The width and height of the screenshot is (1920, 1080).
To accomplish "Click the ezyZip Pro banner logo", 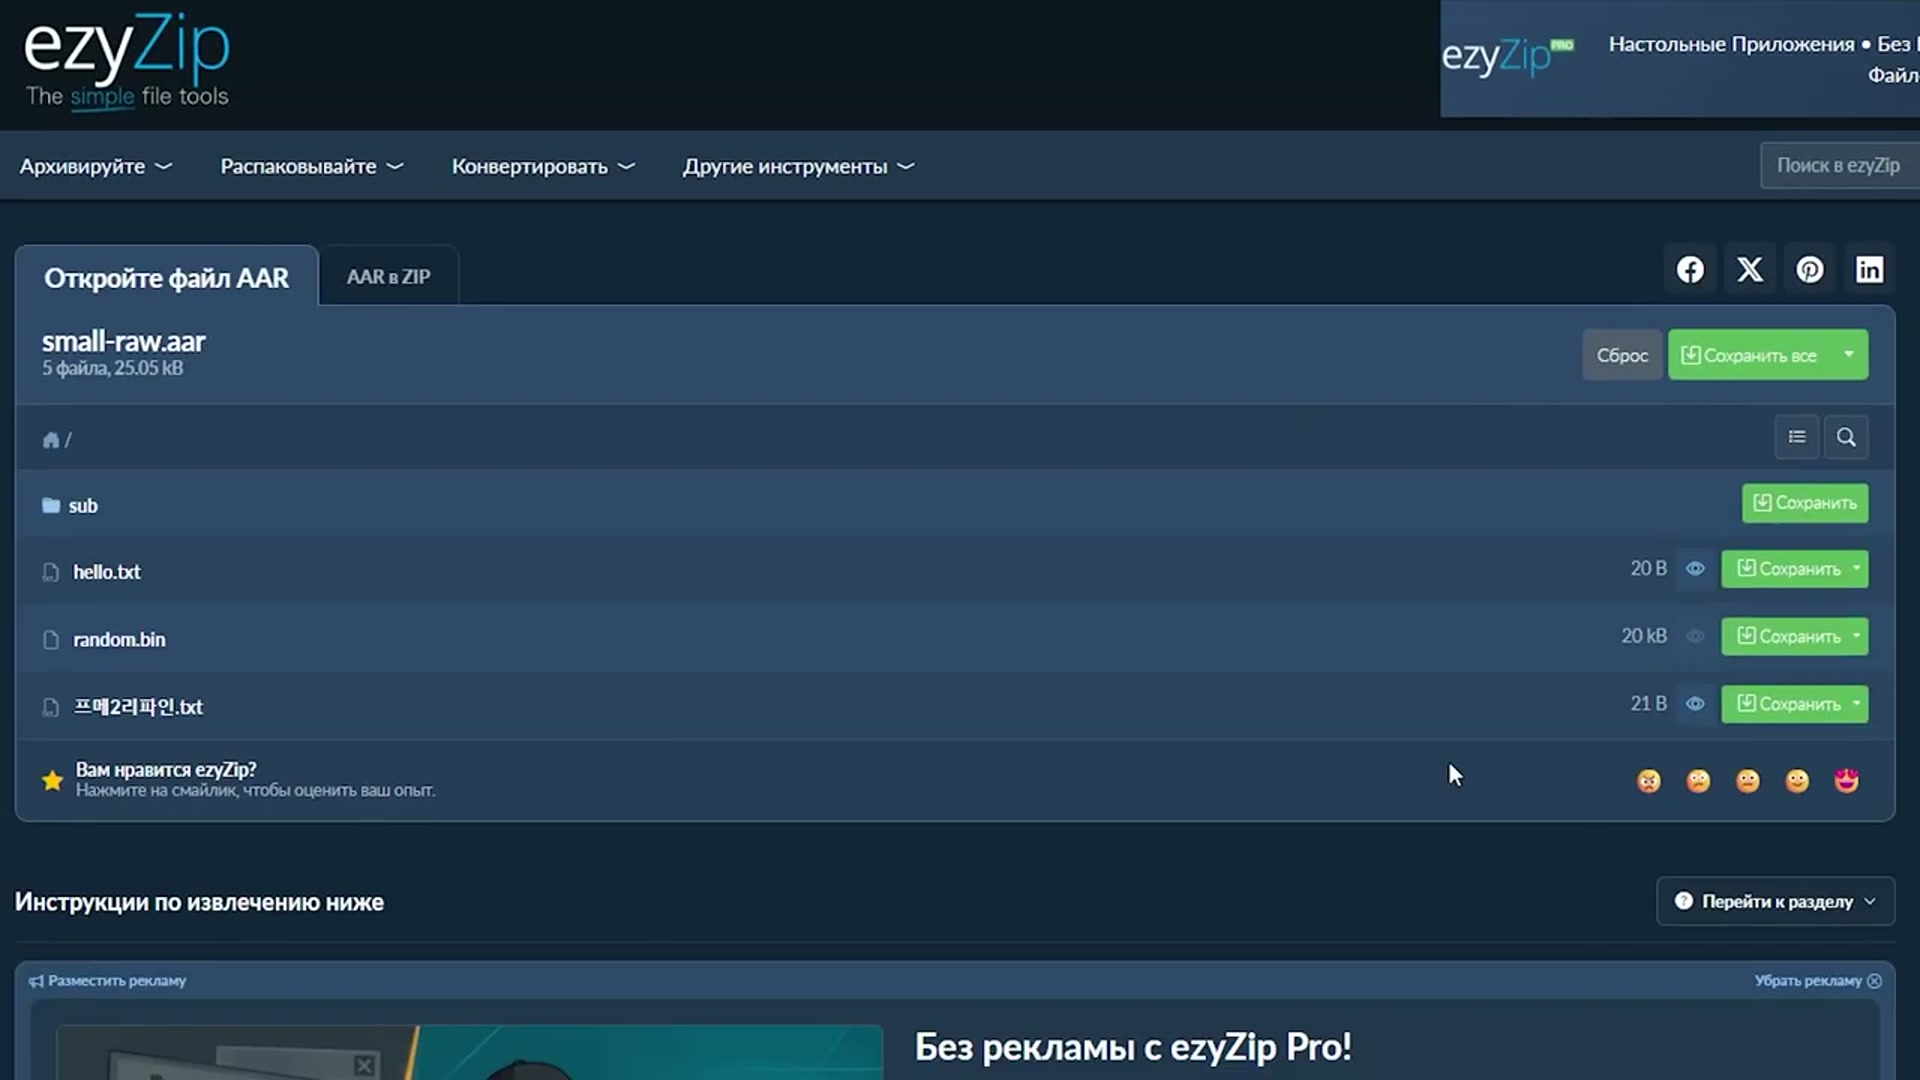I will point(1508,56).
